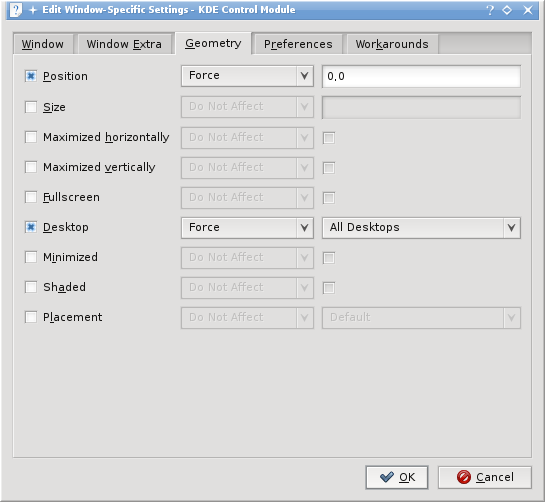Click the window menu icon in title bar
The width and height of the screenshot is (545, 502).
point(16,10)
